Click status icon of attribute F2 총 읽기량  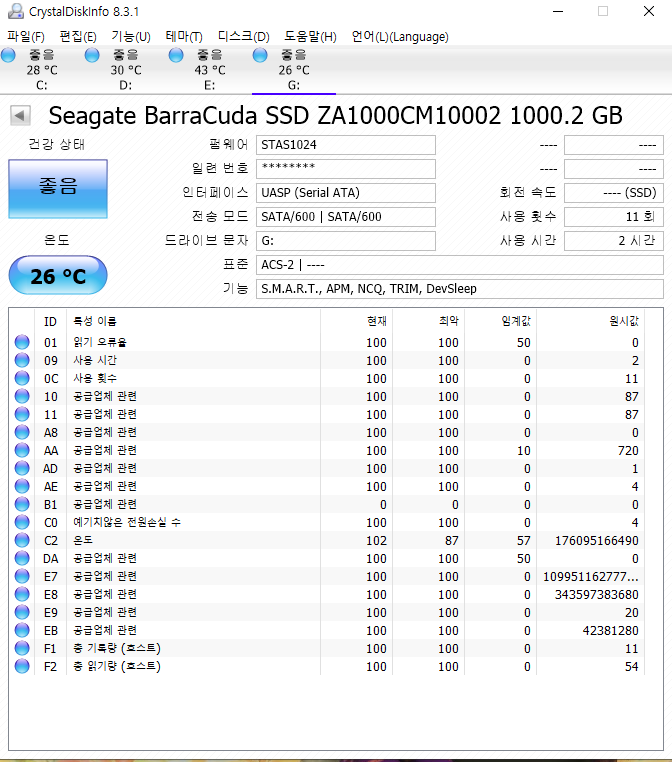(22, 666)
